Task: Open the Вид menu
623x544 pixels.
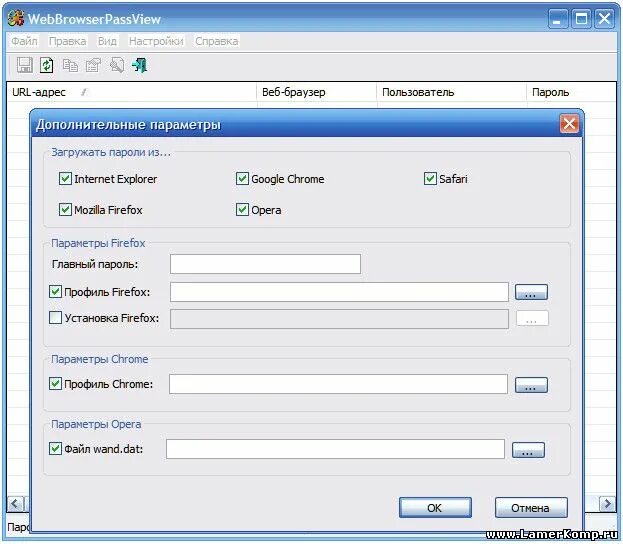Action: [107, 41]
